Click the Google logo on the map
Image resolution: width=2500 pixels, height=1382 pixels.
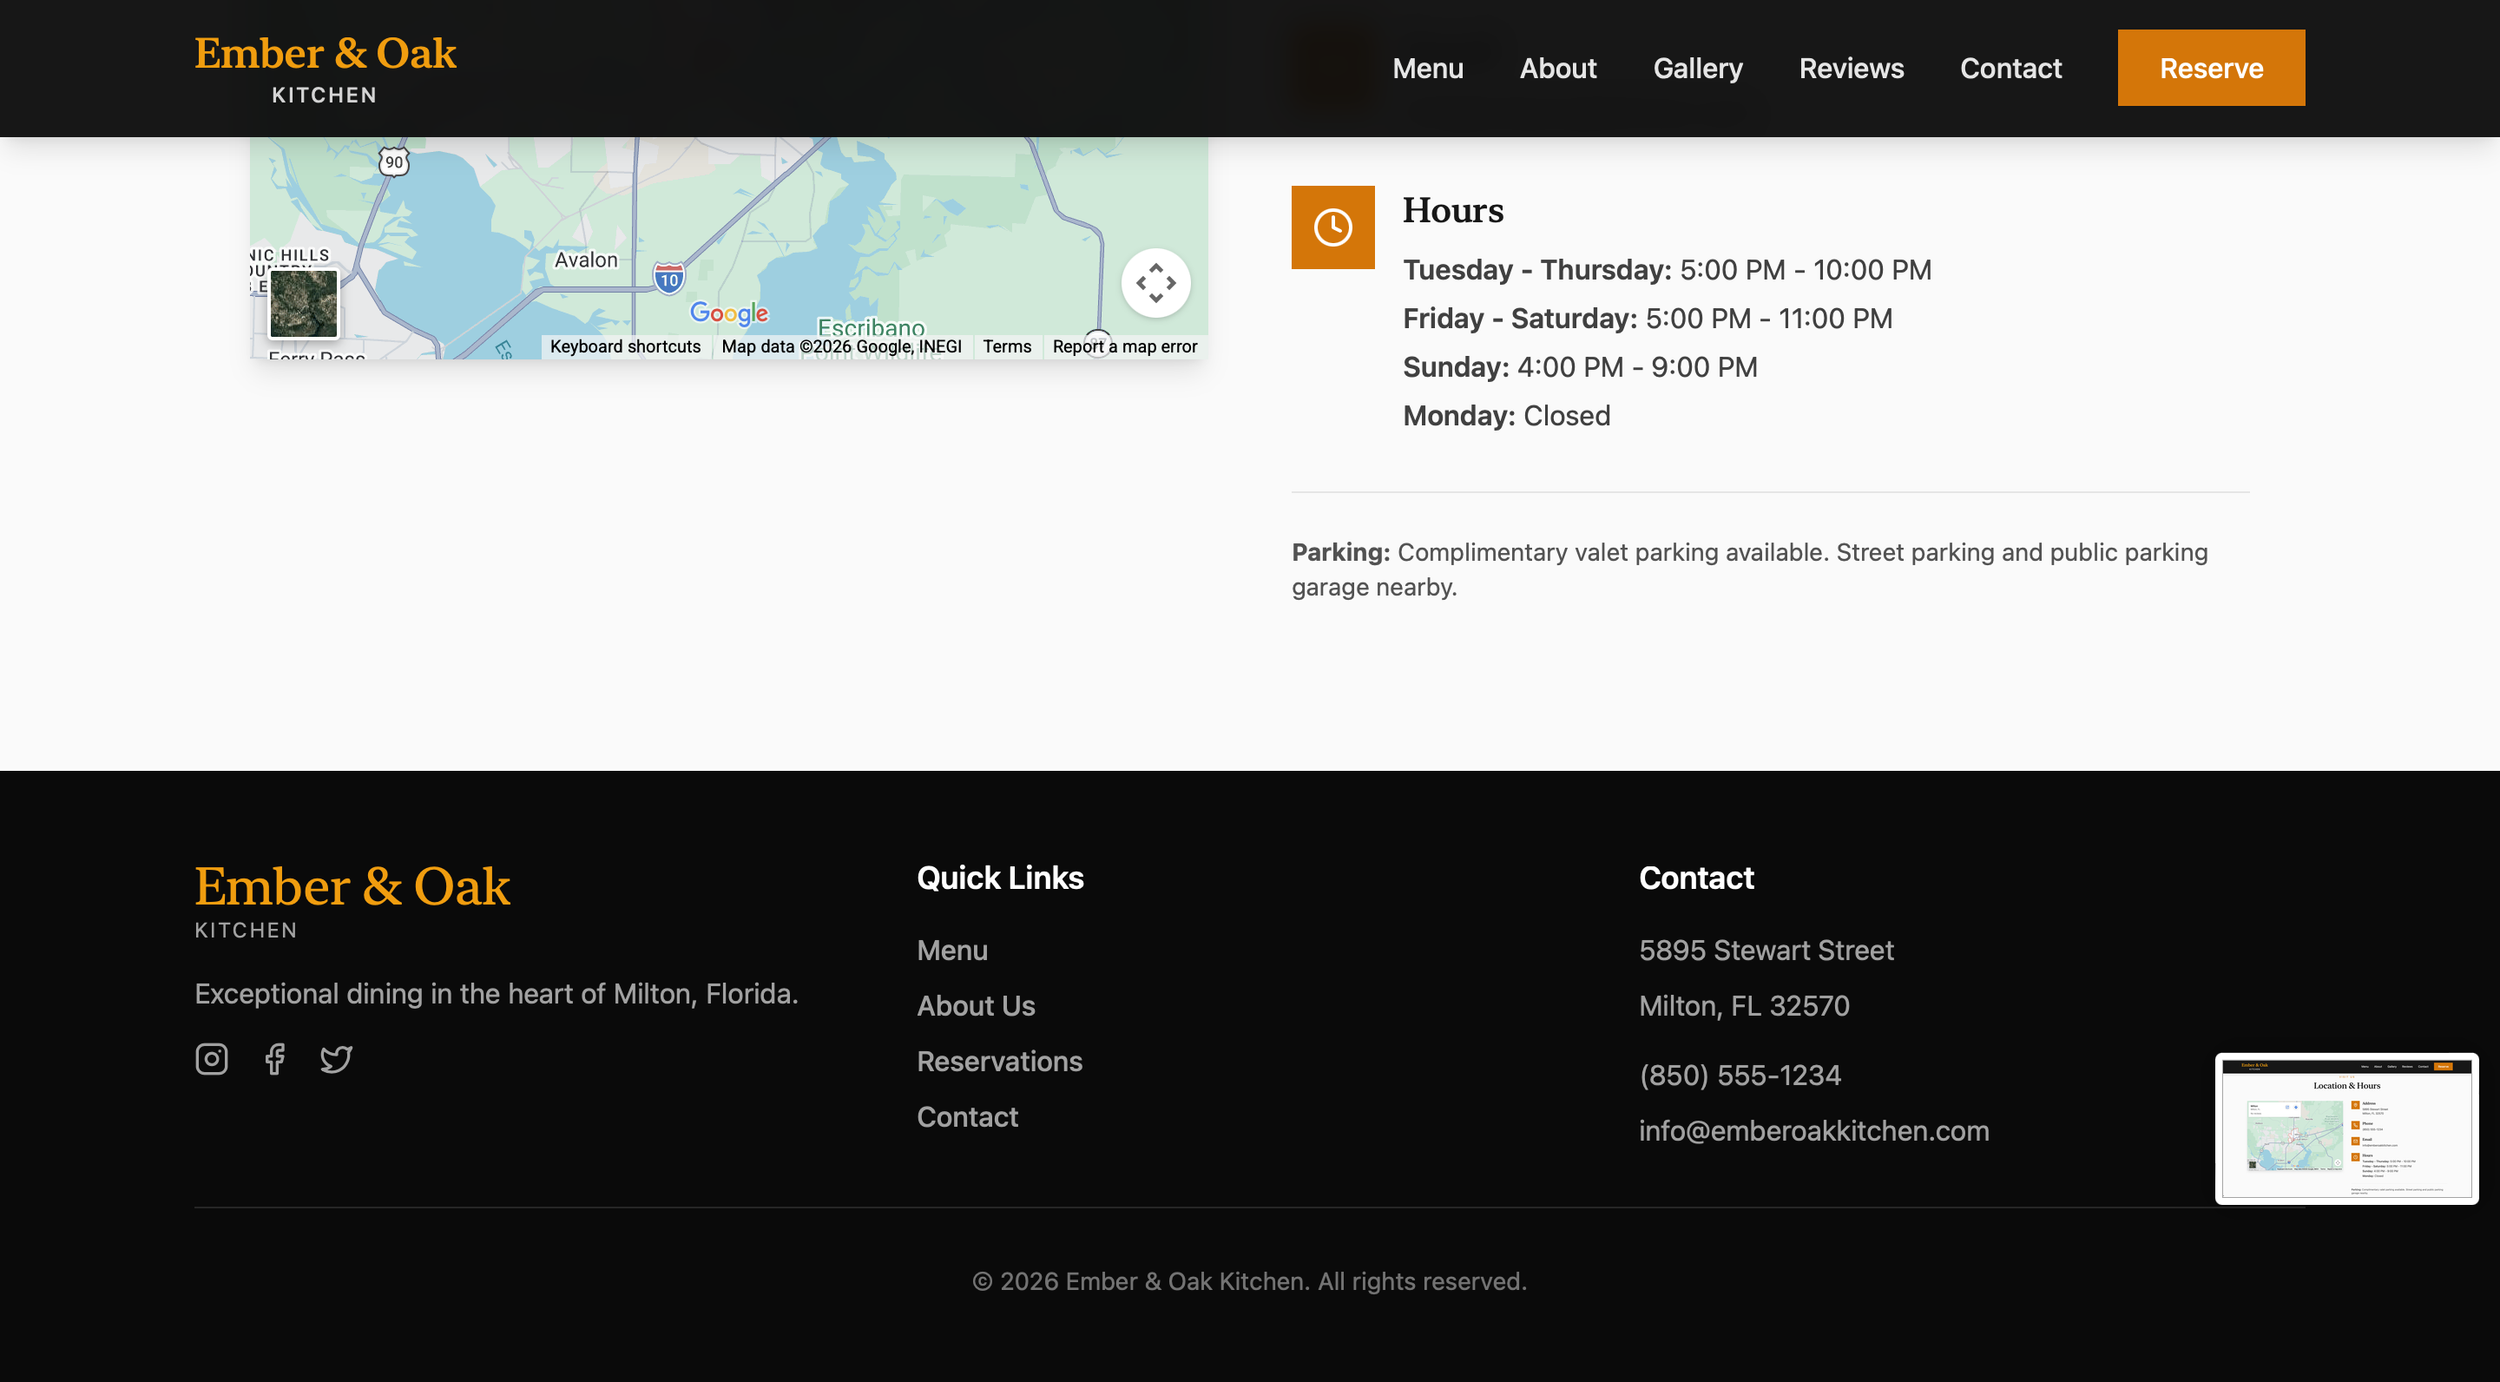tap(729, 314)
